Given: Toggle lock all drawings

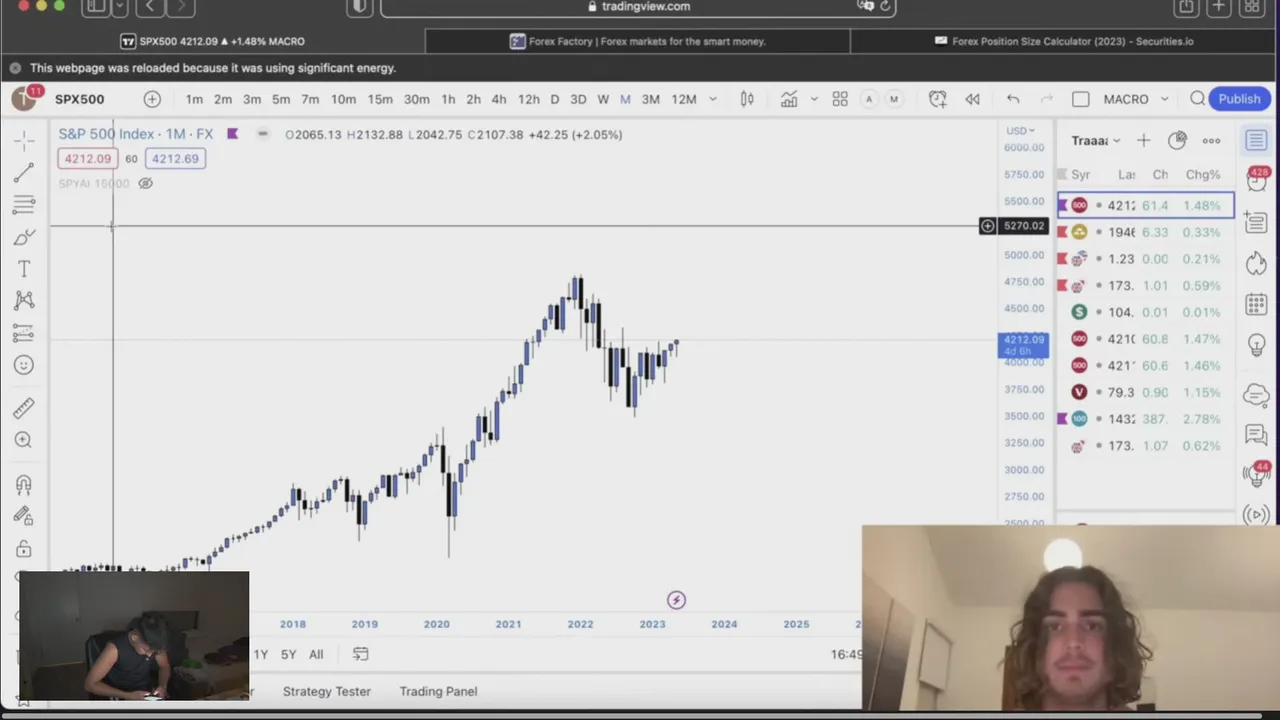Looking at the screenshot, I should (x=24, y=549).
